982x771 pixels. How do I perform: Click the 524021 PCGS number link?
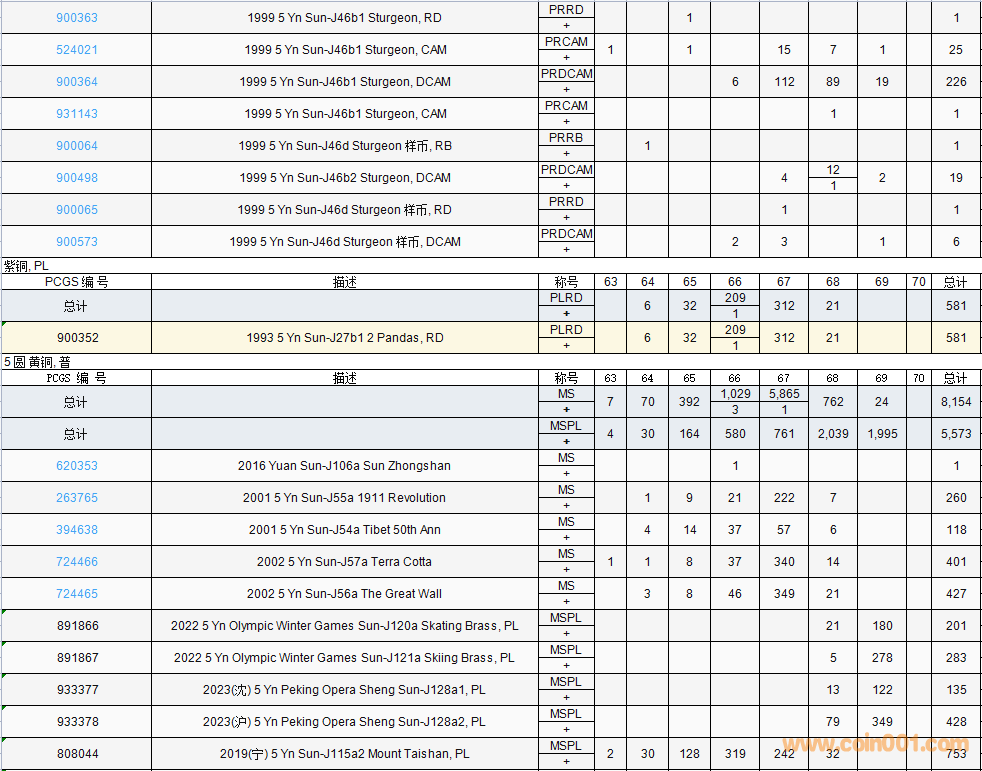(x=77, y=50)
